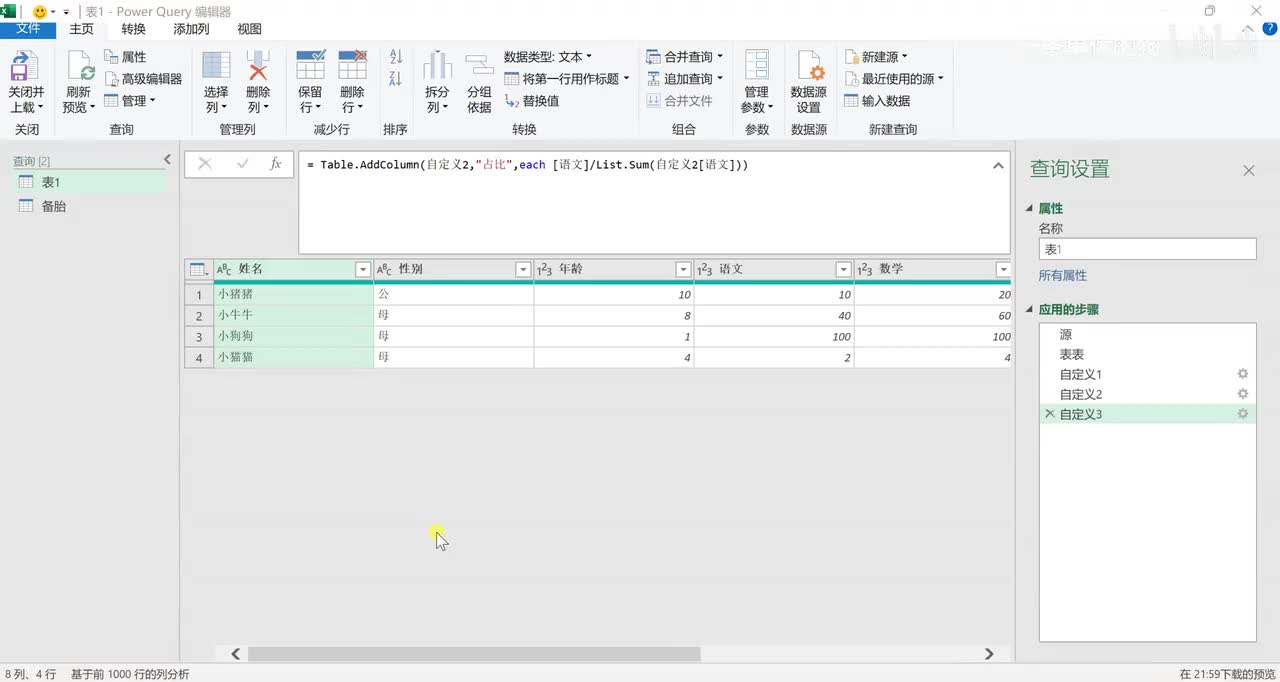This screenshot has height=682, width=1280.
Task: Click the Keep Rows (保留行) icon
Action: [310, 65]
